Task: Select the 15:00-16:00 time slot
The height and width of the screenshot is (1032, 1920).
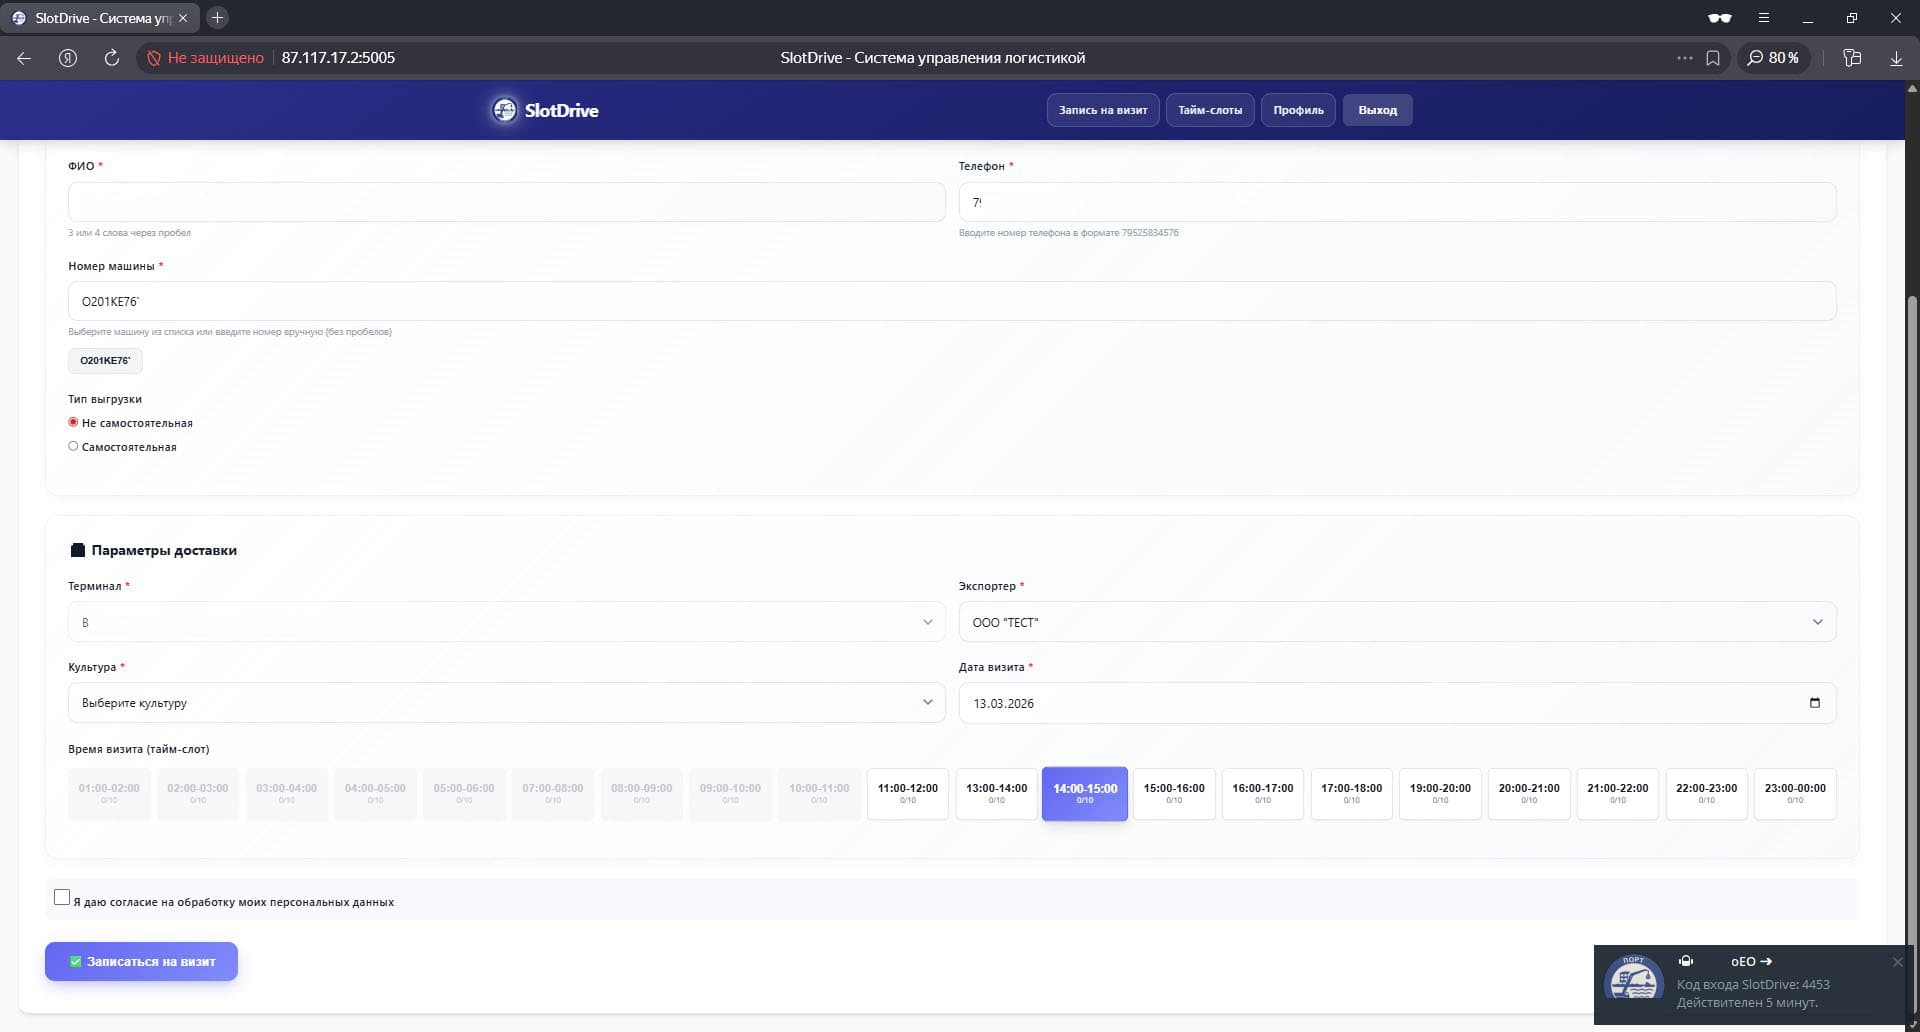Action: (x=1173, y=793)
